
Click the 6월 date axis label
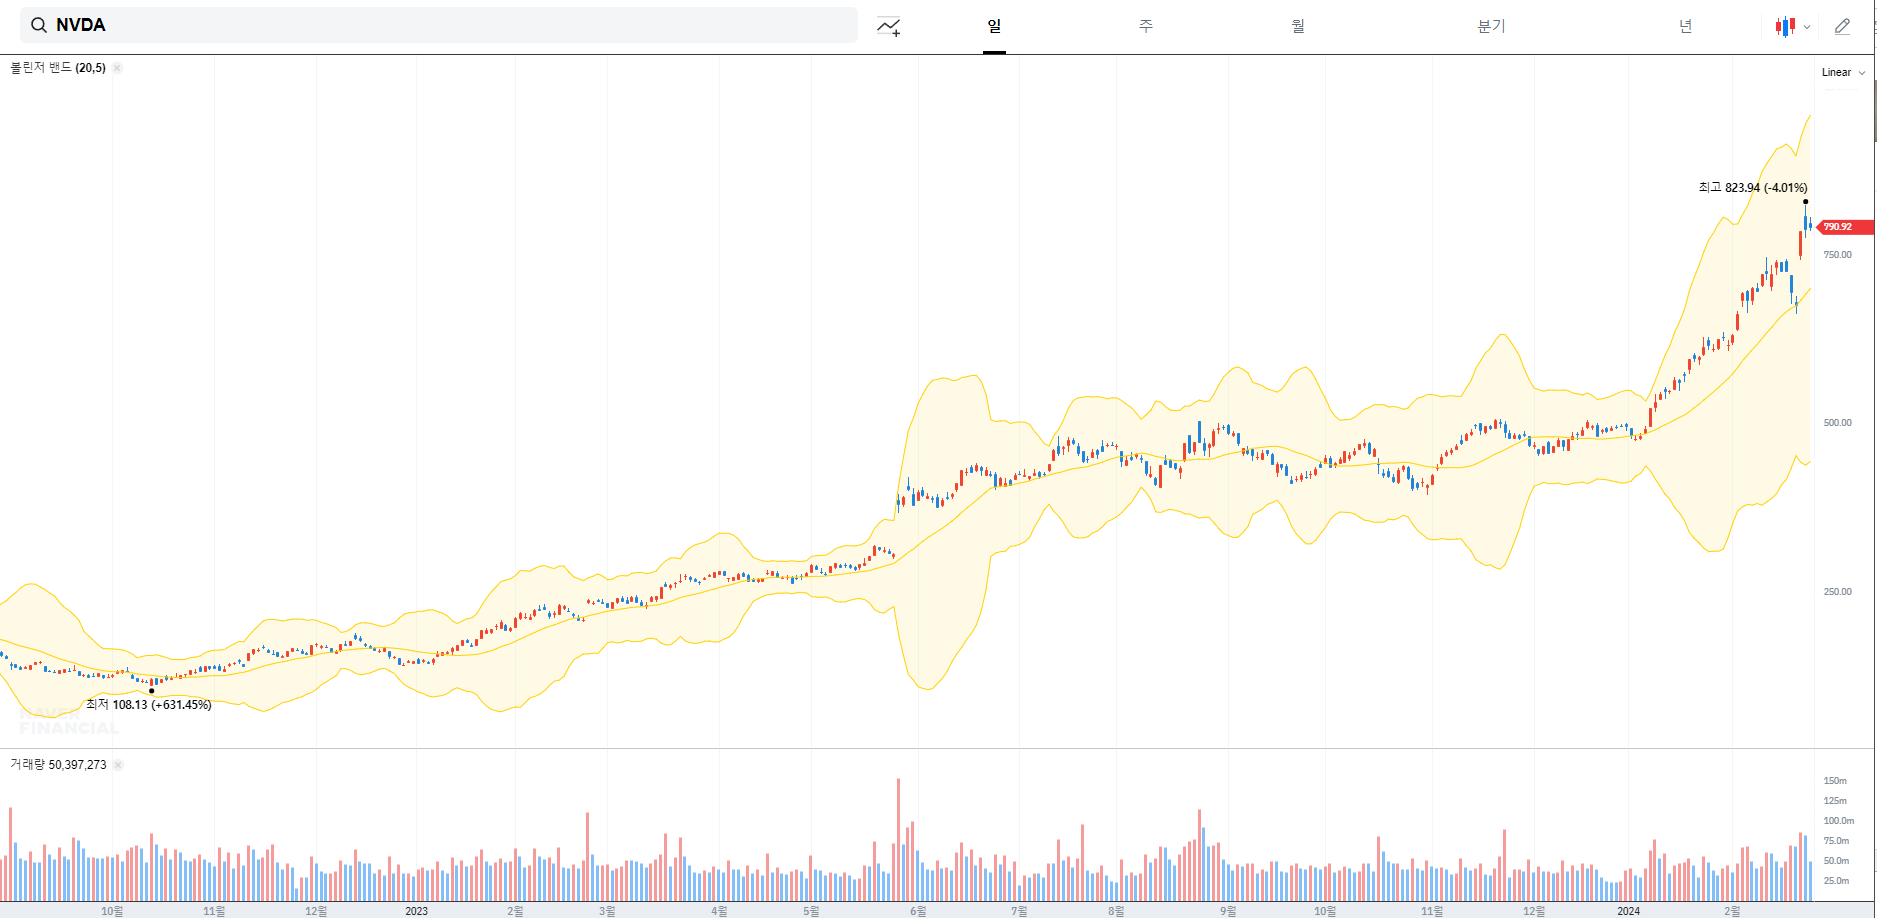coord(918,911)
